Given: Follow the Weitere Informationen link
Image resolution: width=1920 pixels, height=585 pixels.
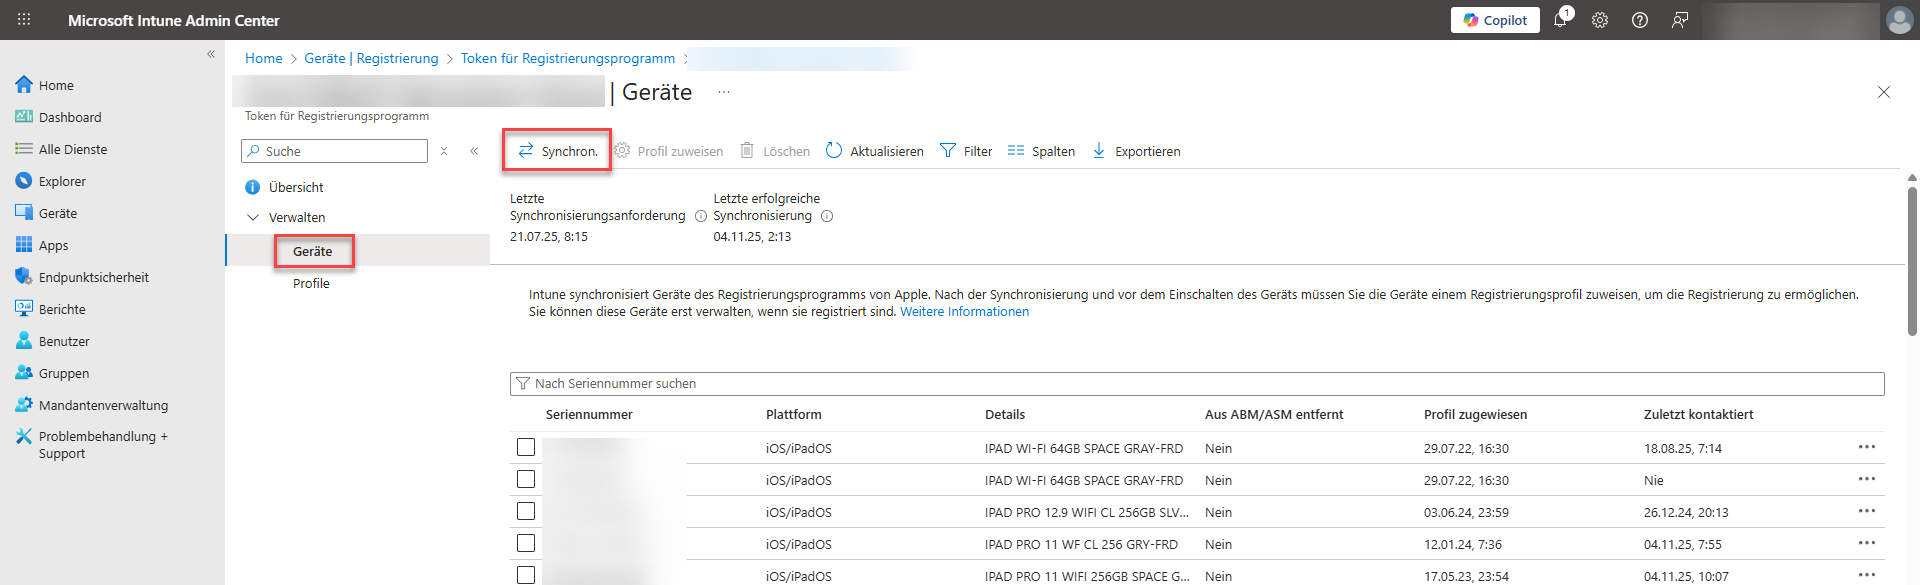Looking at the screenshot, I should click(964, 312).
